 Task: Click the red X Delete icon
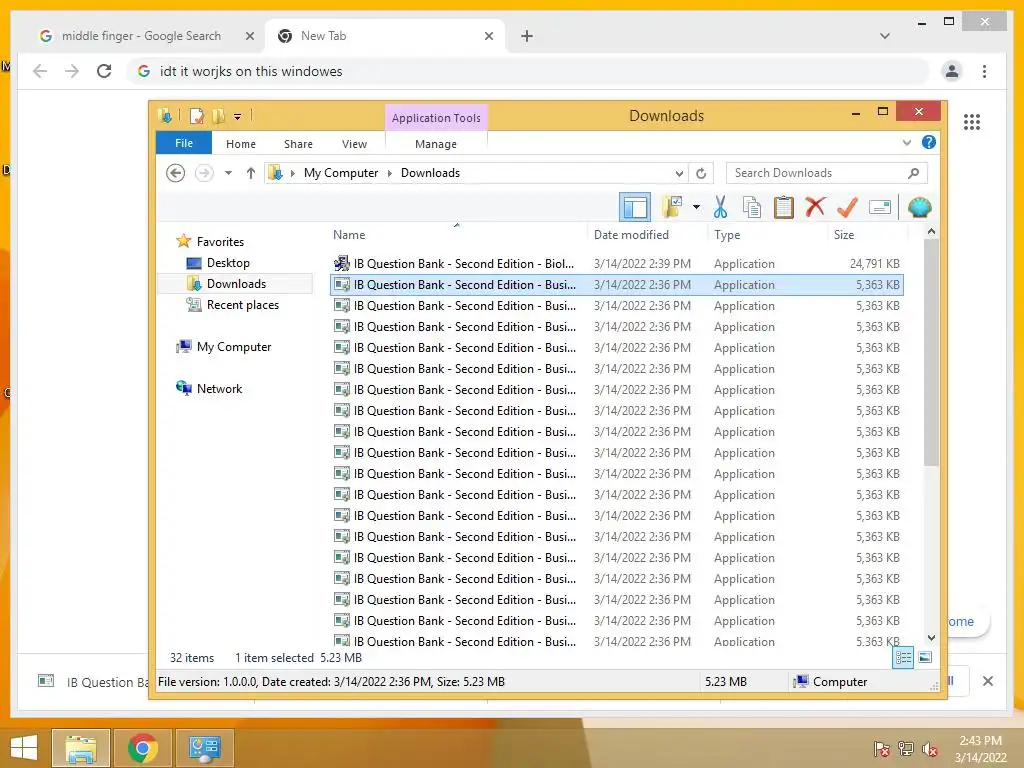coord(815,207)
